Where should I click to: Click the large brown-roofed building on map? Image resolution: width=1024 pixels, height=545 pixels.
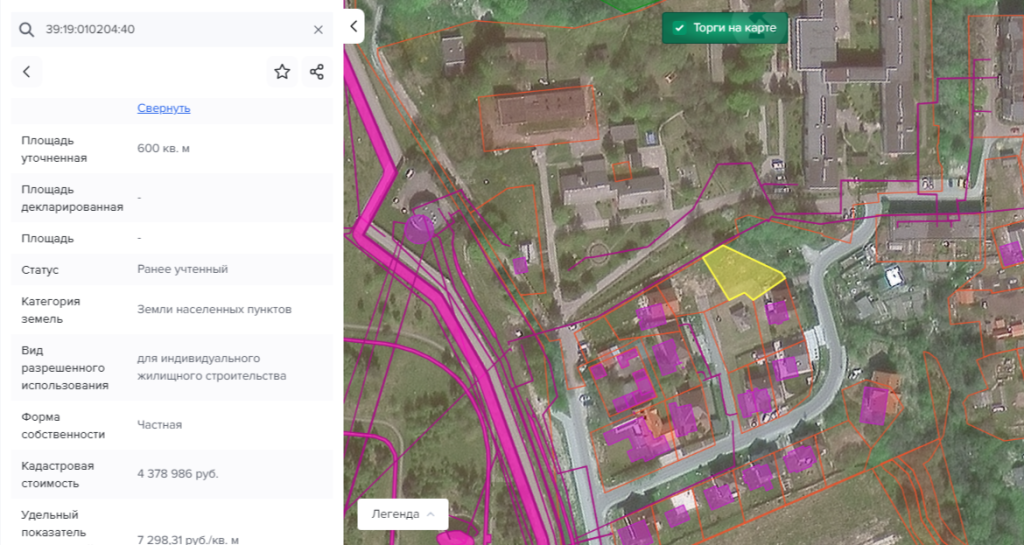[537, 112]
